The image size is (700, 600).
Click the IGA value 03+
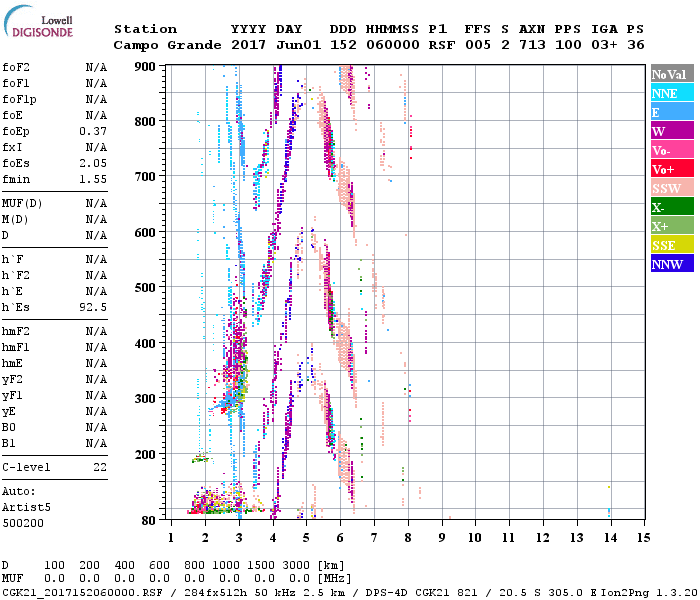coord(604,45)
